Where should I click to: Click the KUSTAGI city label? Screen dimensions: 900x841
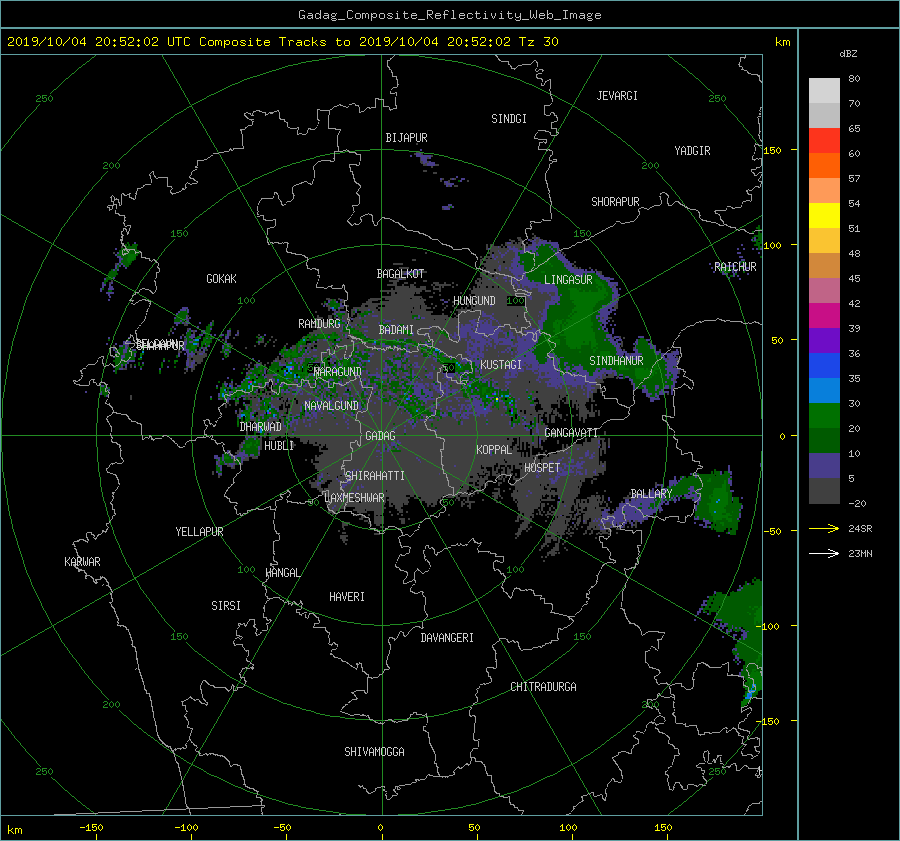(x=501, y=365)
